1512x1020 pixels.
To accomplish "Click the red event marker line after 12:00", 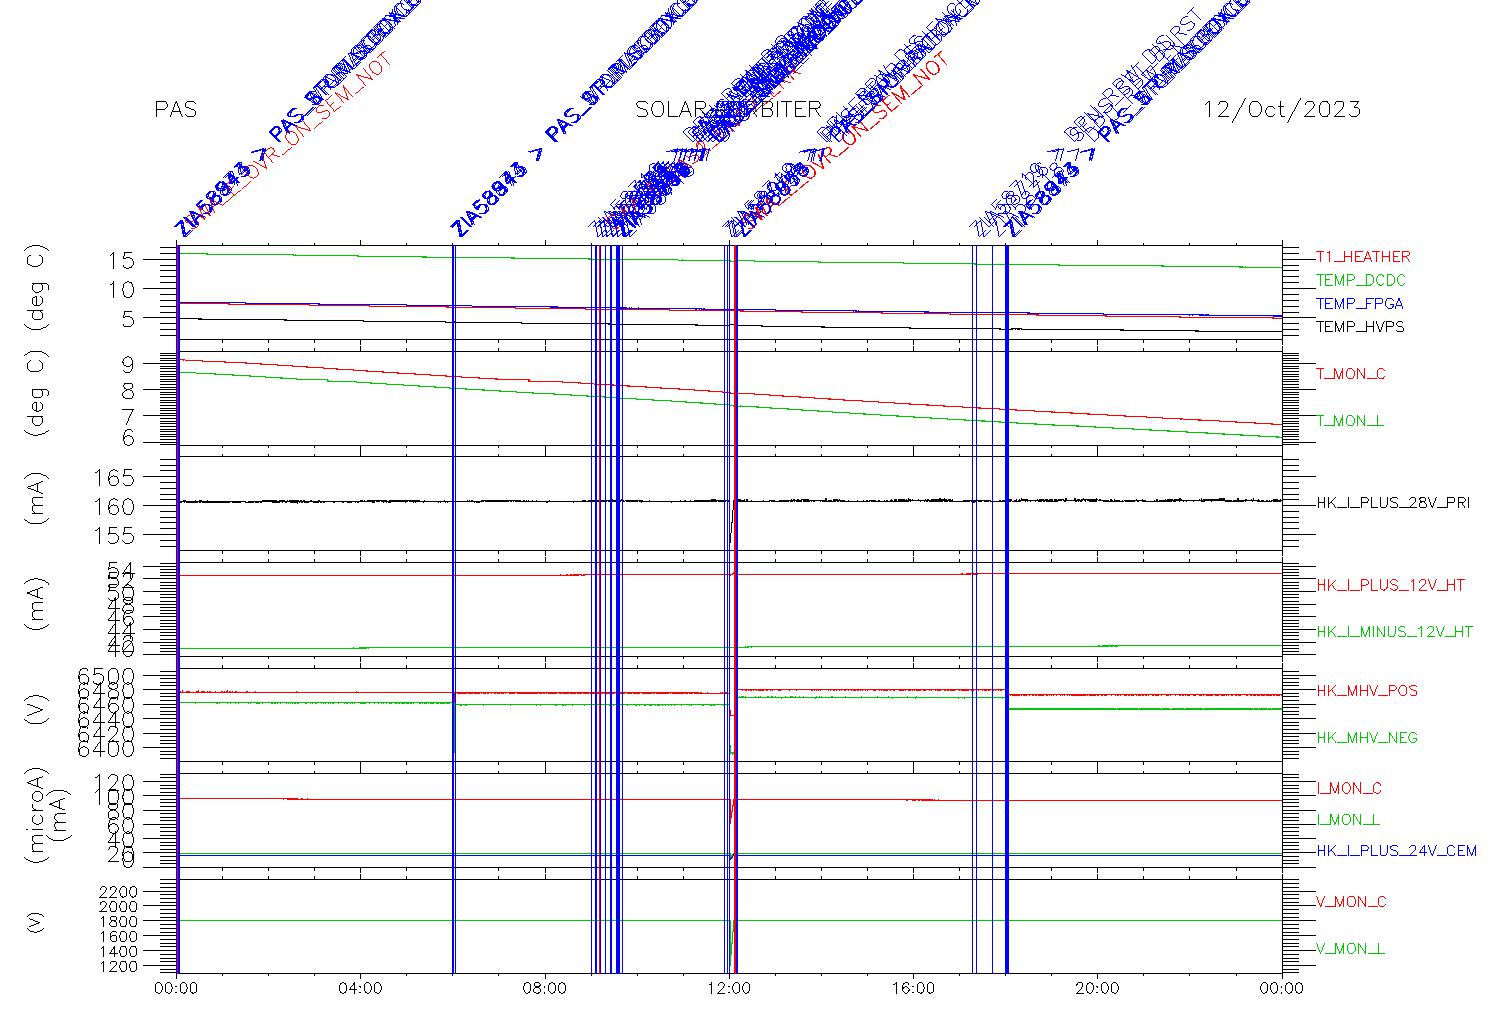I will [736, 608].
